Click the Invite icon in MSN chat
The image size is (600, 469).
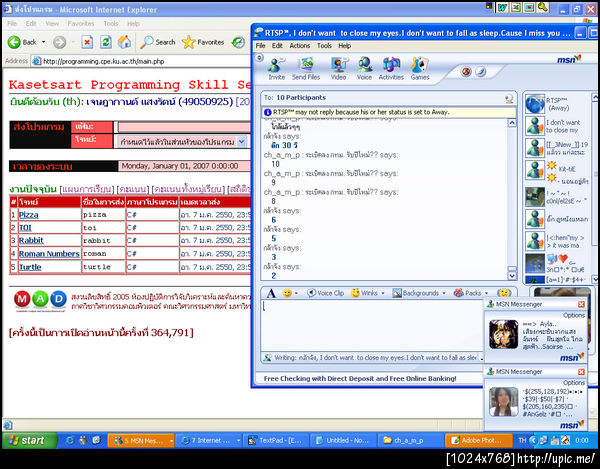[x=276, y=68]
